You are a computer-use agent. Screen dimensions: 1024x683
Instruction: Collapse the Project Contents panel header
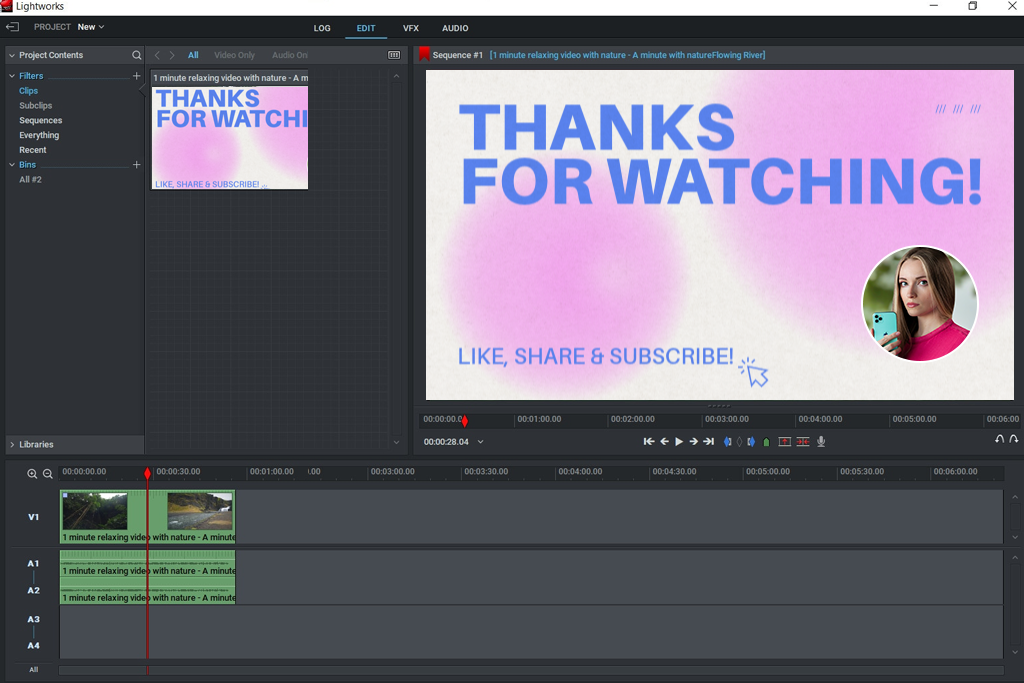(12, 56)
